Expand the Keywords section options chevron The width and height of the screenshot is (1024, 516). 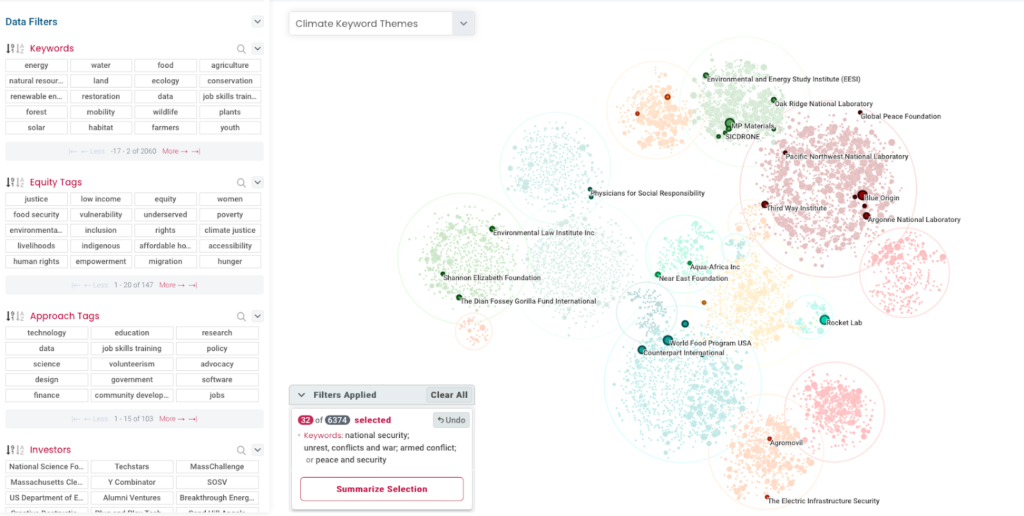coord(257,48)
